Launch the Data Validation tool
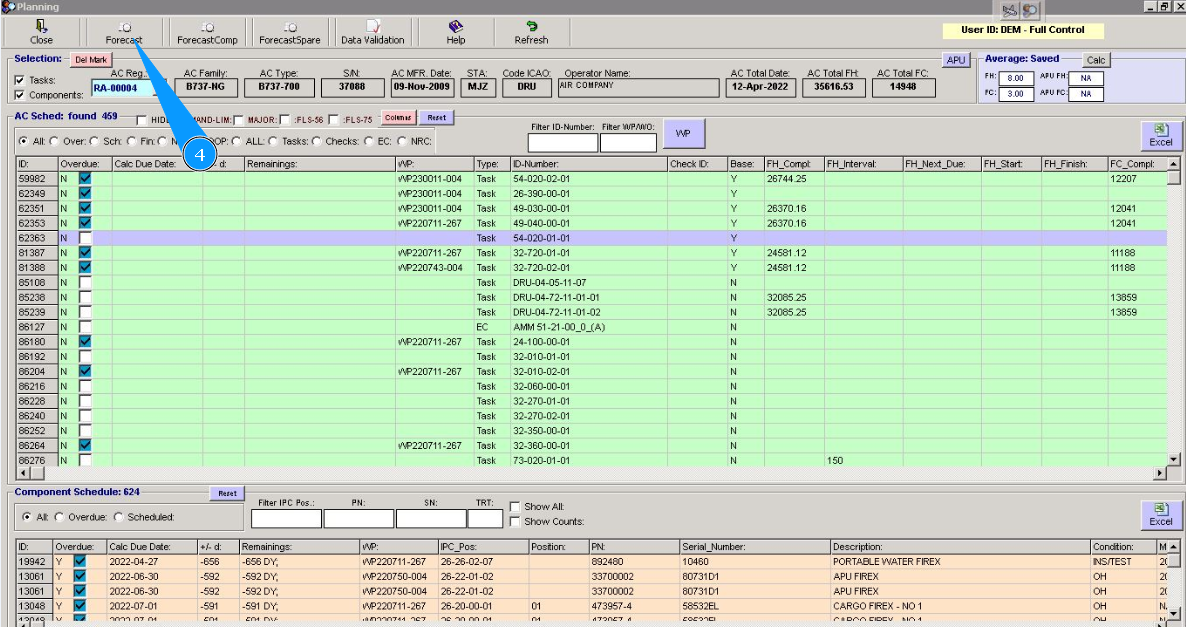The width and height of the screenshot is (1186, 629). click(372, 32)
